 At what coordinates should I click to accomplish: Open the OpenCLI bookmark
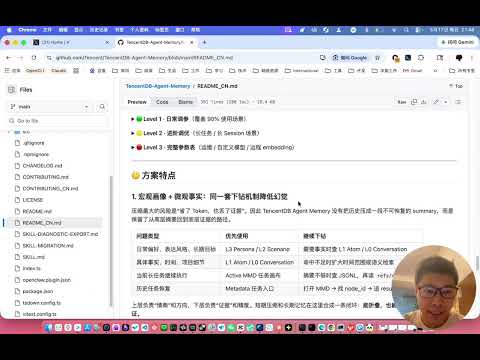coord(35,70)
